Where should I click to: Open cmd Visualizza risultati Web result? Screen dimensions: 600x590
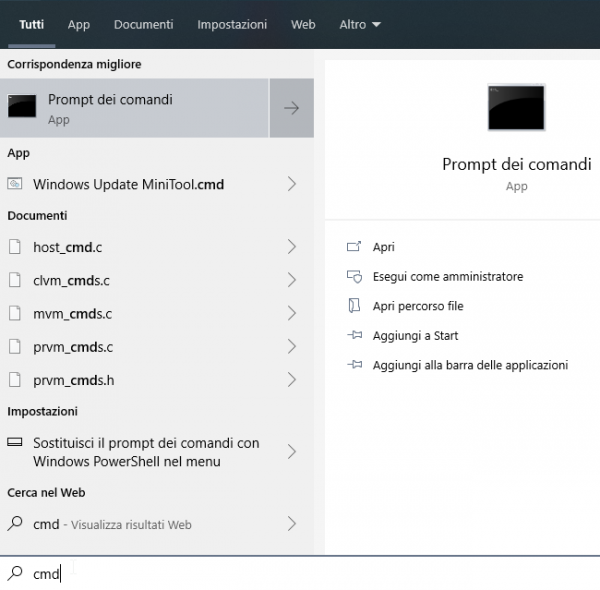(x=110, y=524)
